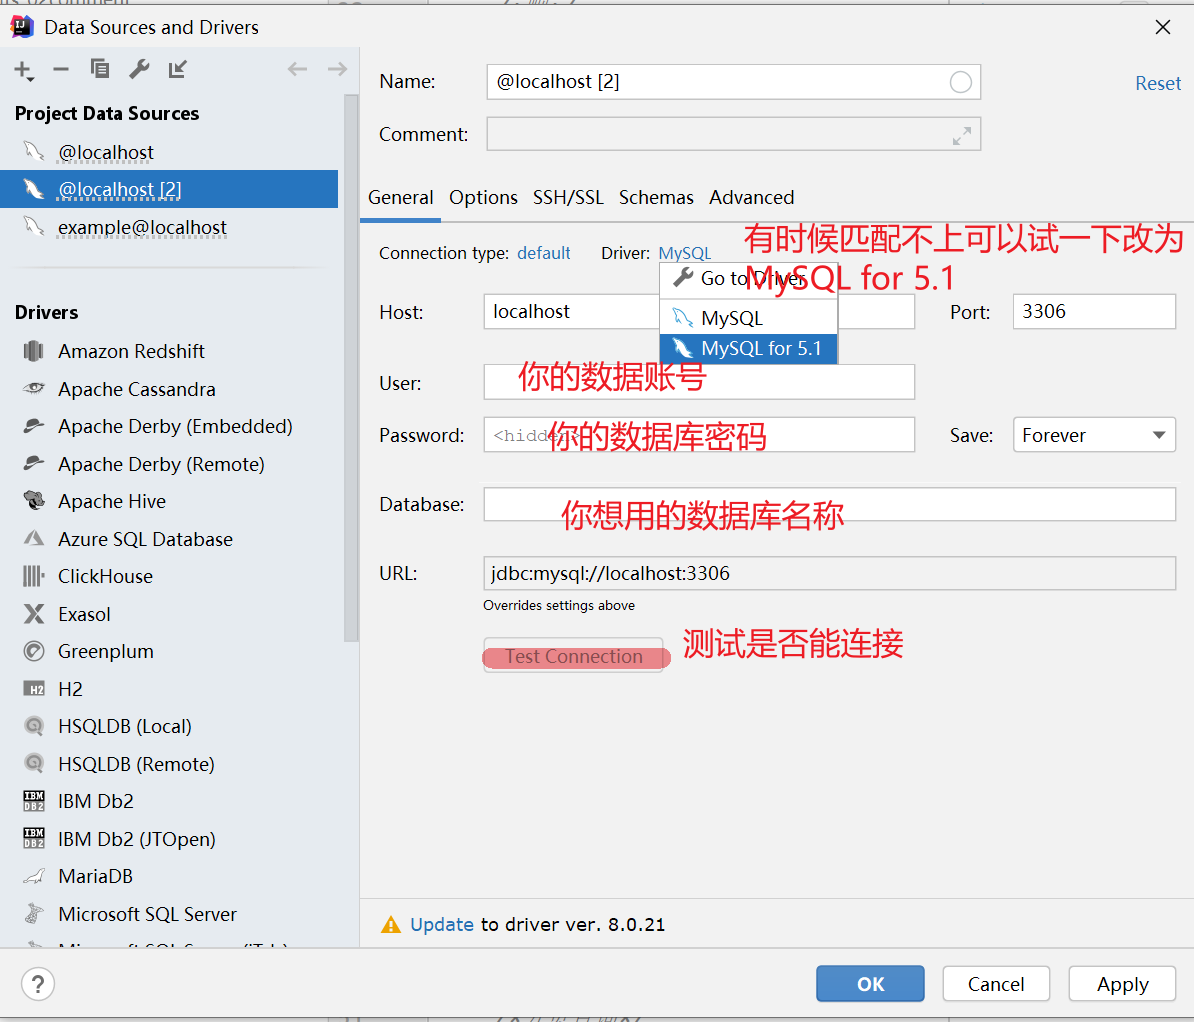Screen dimensions: 1194x1022
Task: Click the Test Connection button
Action: point(574,656)
